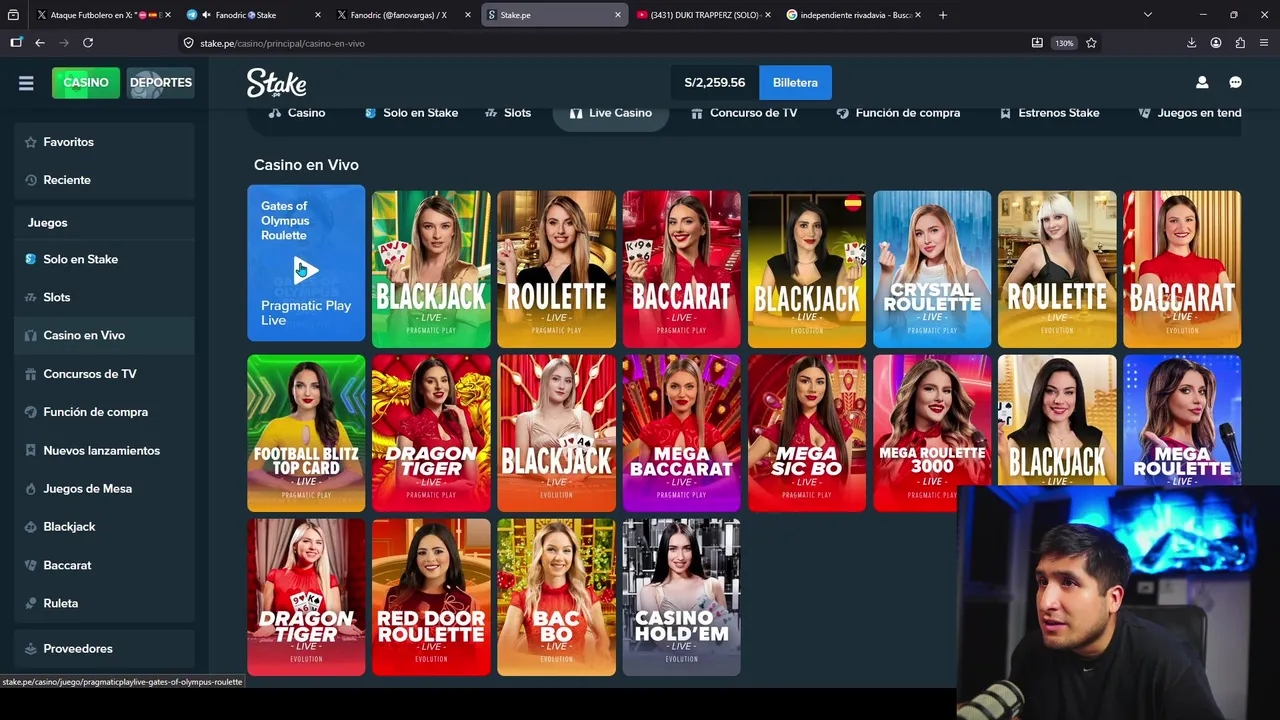Open Función de compra in sidebar
The image size is (1280, 720).
[x=104, y=412]
